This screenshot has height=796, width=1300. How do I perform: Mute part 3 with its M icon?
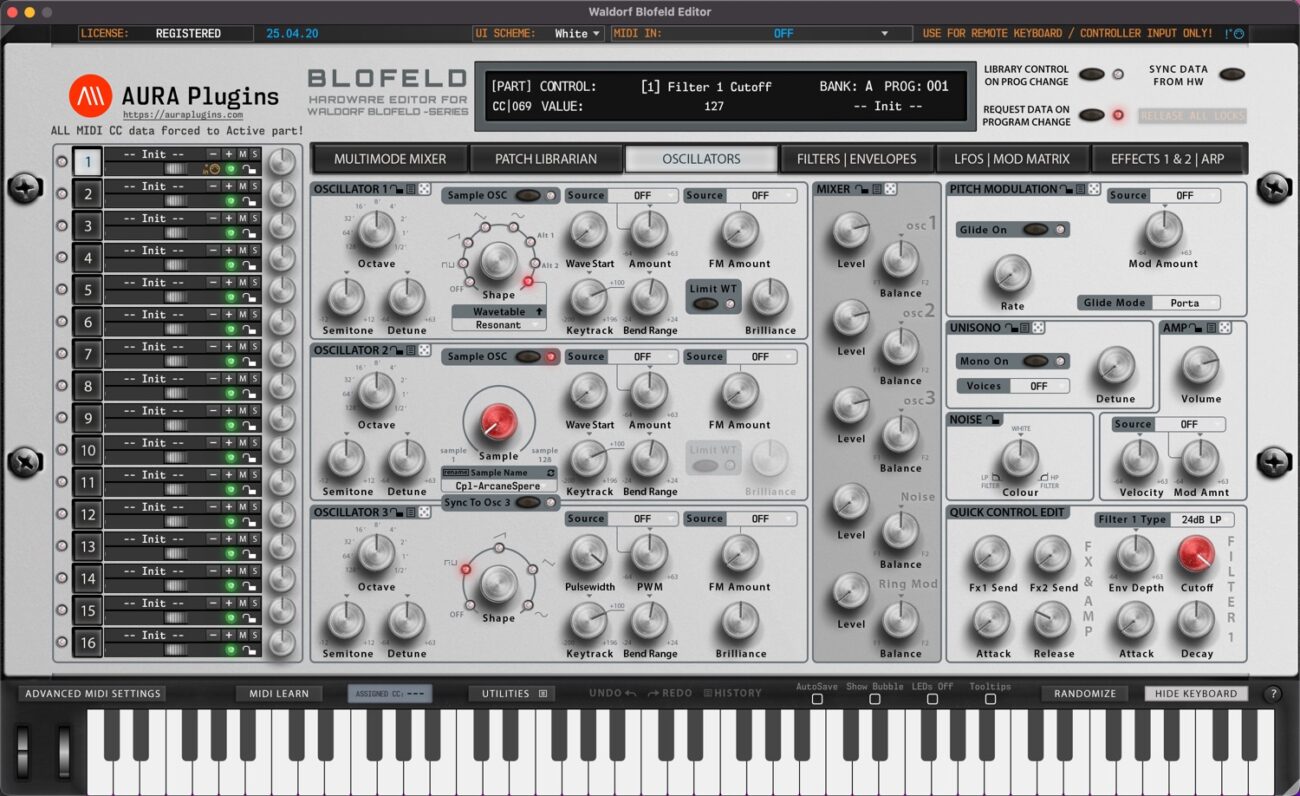242,218
